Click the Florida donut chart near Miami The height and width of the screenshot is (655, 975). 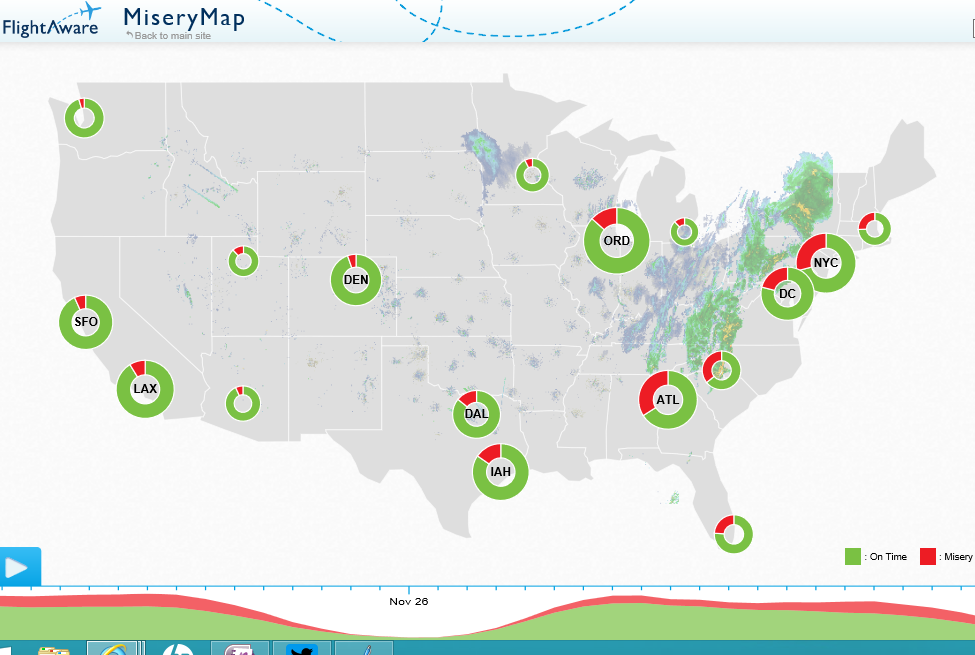point(734,534)
